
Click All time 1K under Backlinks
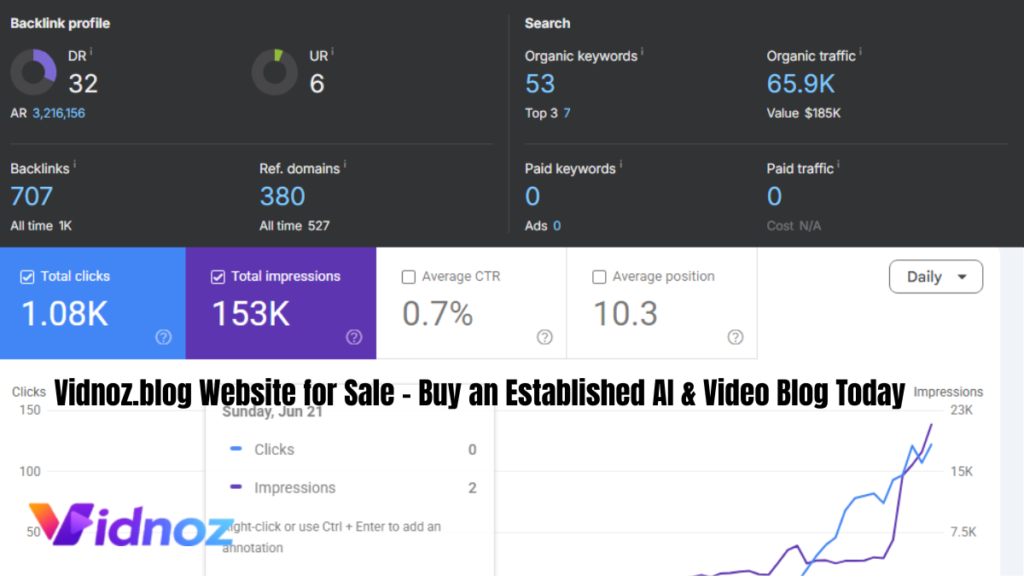pos(41,226)
